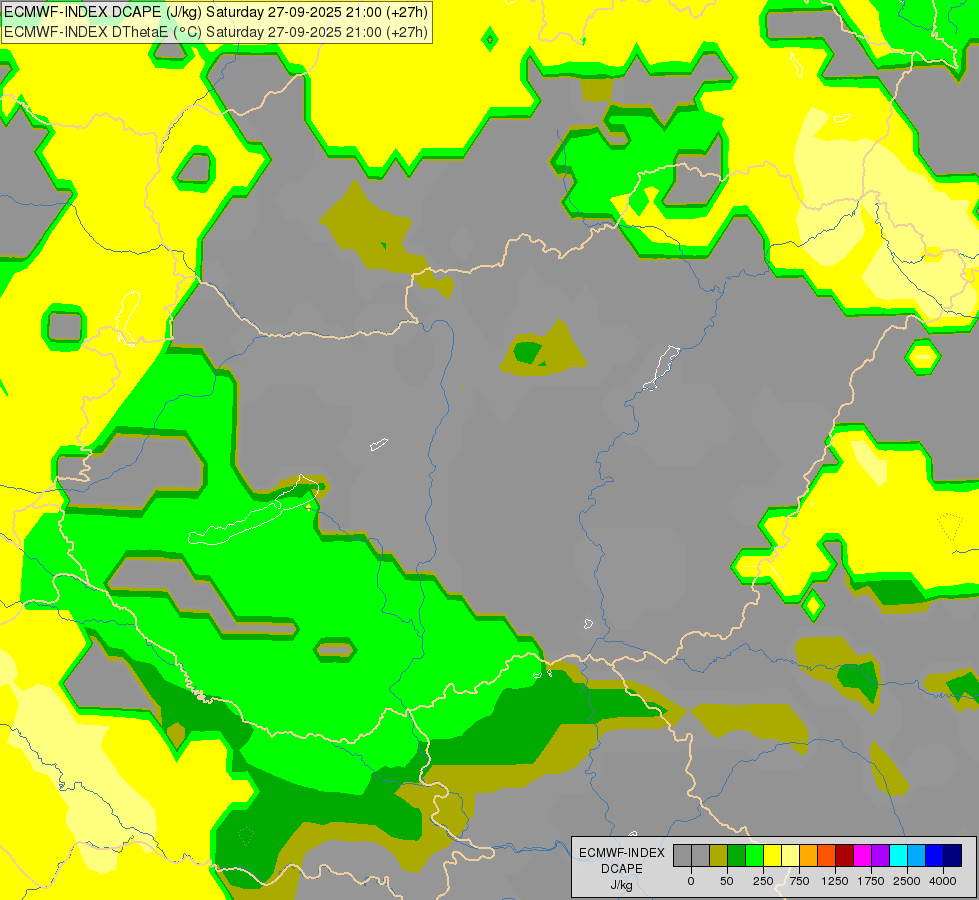This screenshot has height=900, width=979.
Task: Select the bright yellow legend swatch
Action: [x=772, y=855]
